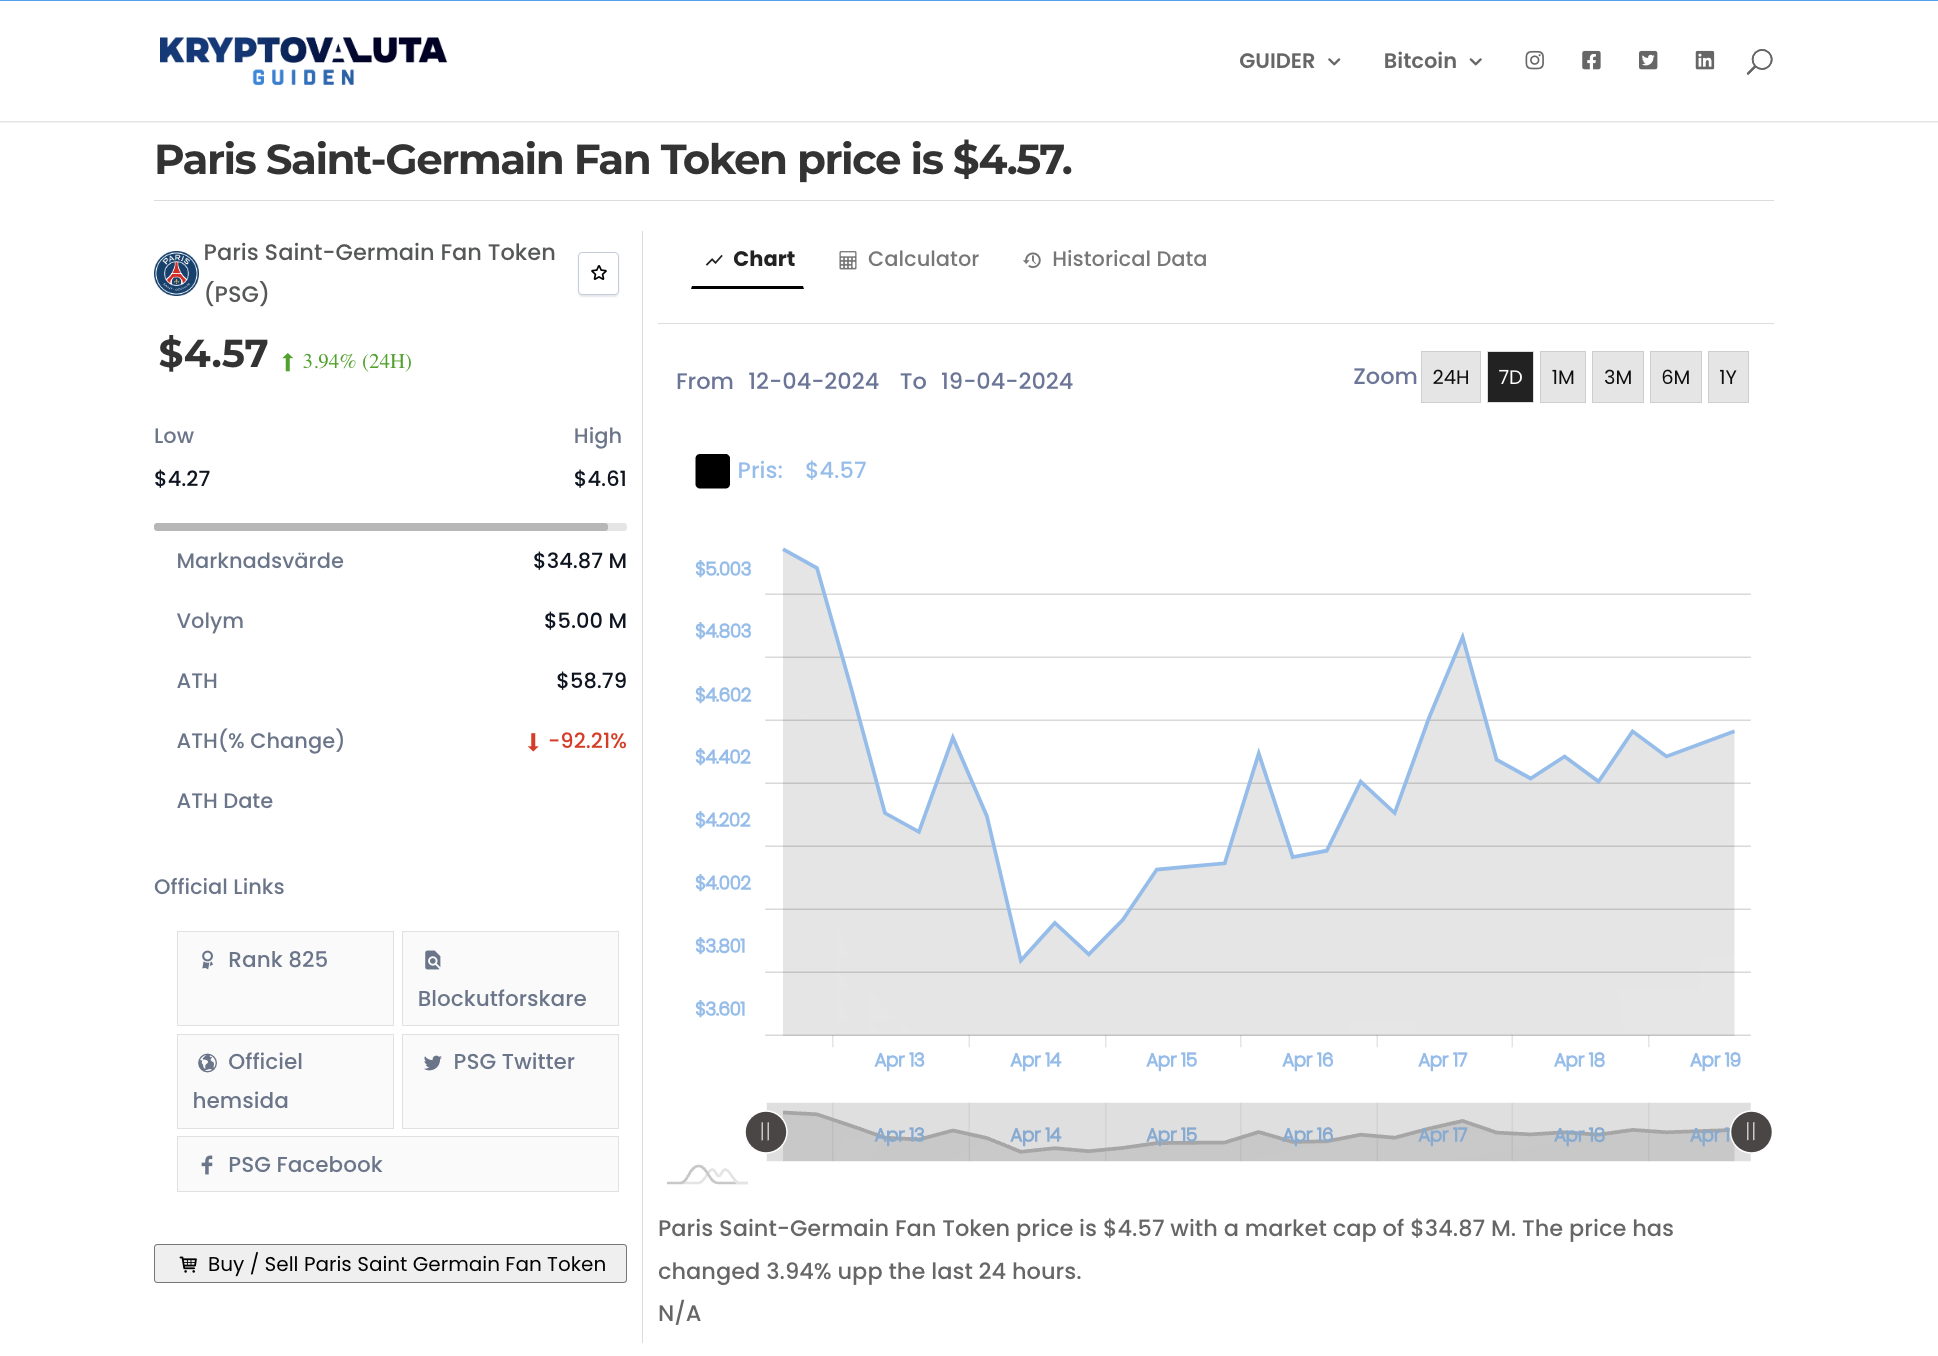Viewport: 1938px width, 1356px height.
Task: Click the Paris Saint-Germain token logo
Action: (176, 273)
